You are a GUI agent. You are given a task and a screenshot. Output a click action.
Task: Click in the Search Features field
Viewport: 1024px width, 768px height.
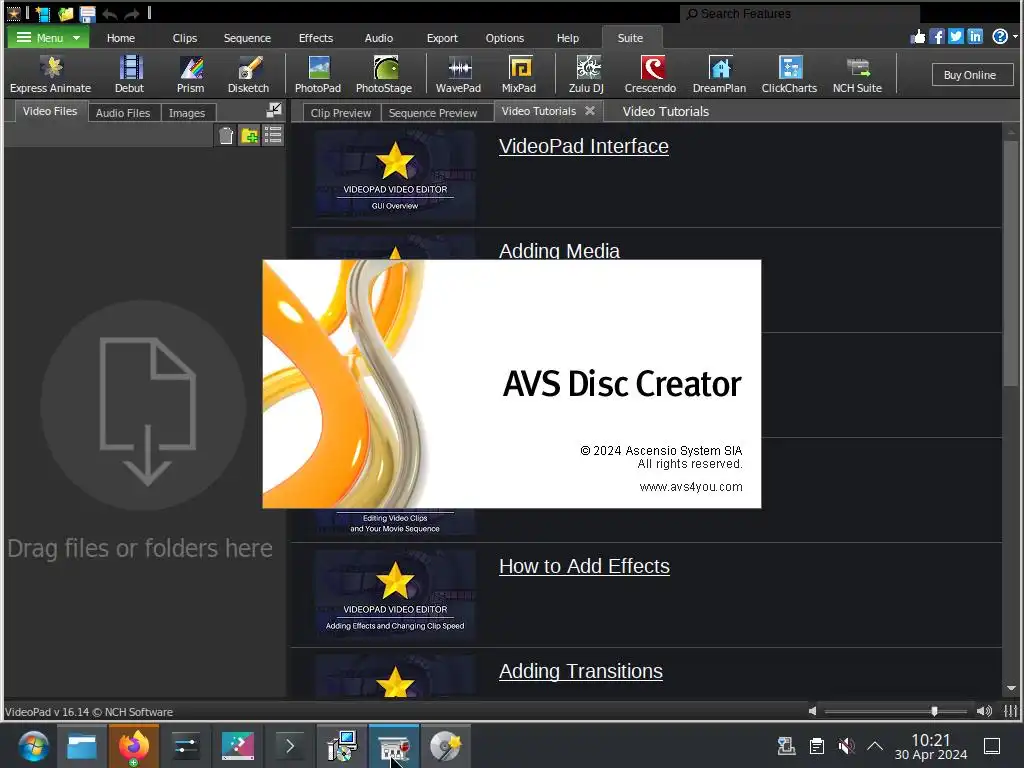coord(800,14)
